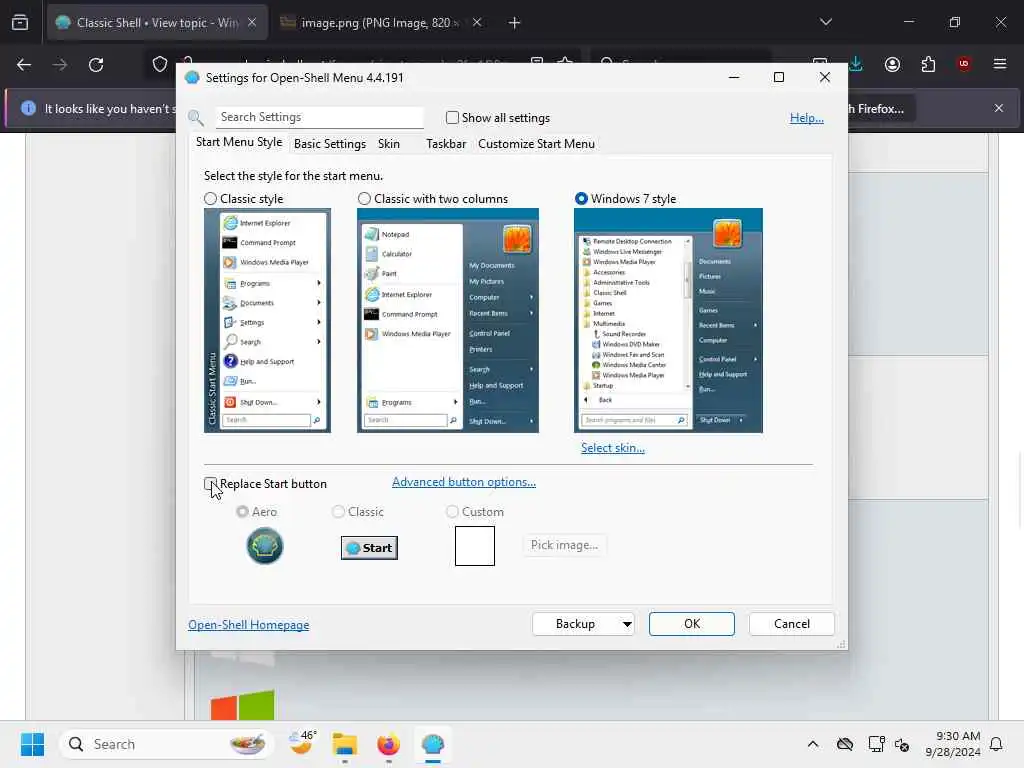Click the cloud sync tray icon
This screenshot has height=768, width=1024.
click(844, 744)
